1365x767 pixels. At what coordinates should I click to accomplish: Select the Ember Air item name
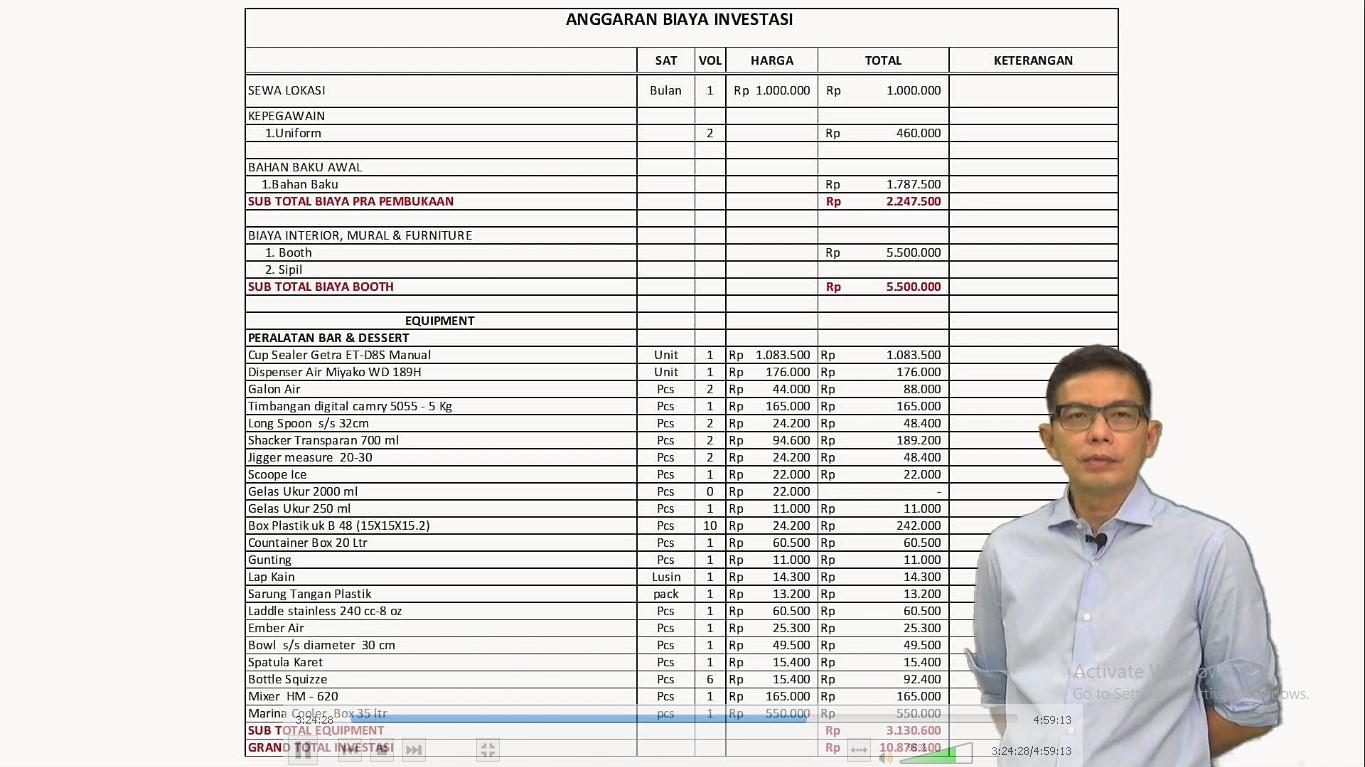coord(276,628)
